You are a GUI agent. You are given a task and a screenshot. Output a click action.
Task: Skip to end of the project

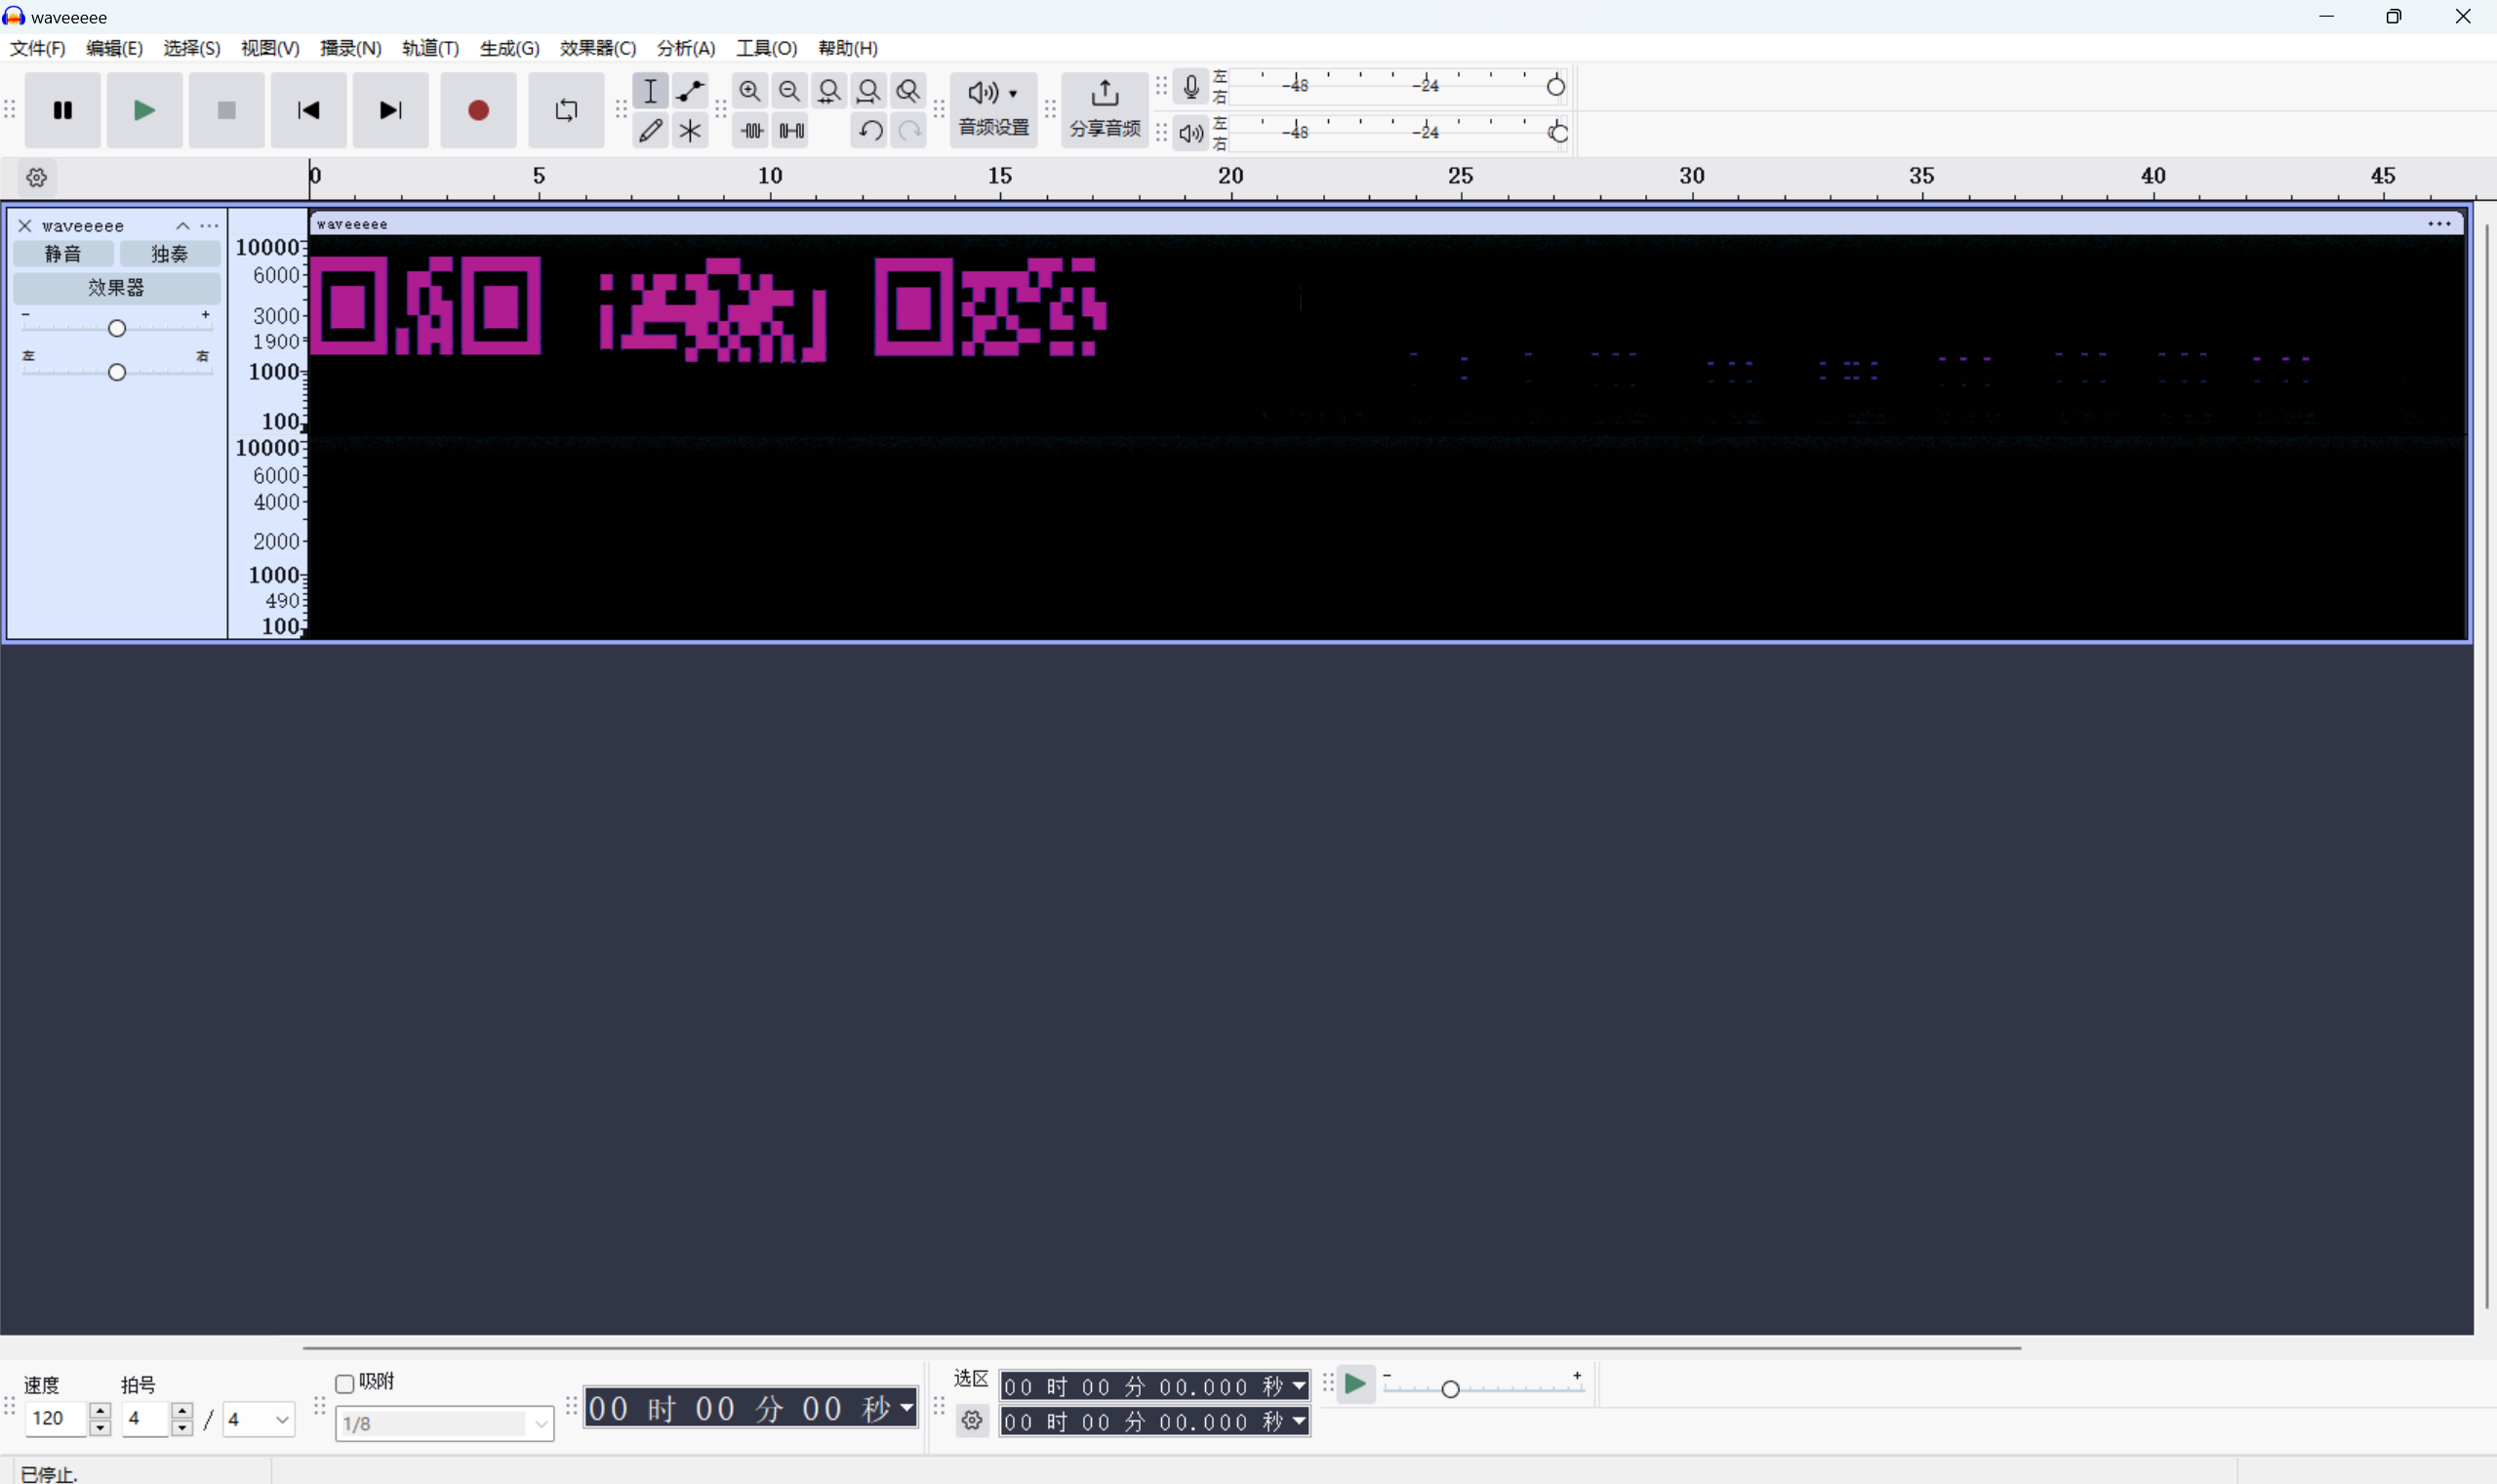coord(390,110)
